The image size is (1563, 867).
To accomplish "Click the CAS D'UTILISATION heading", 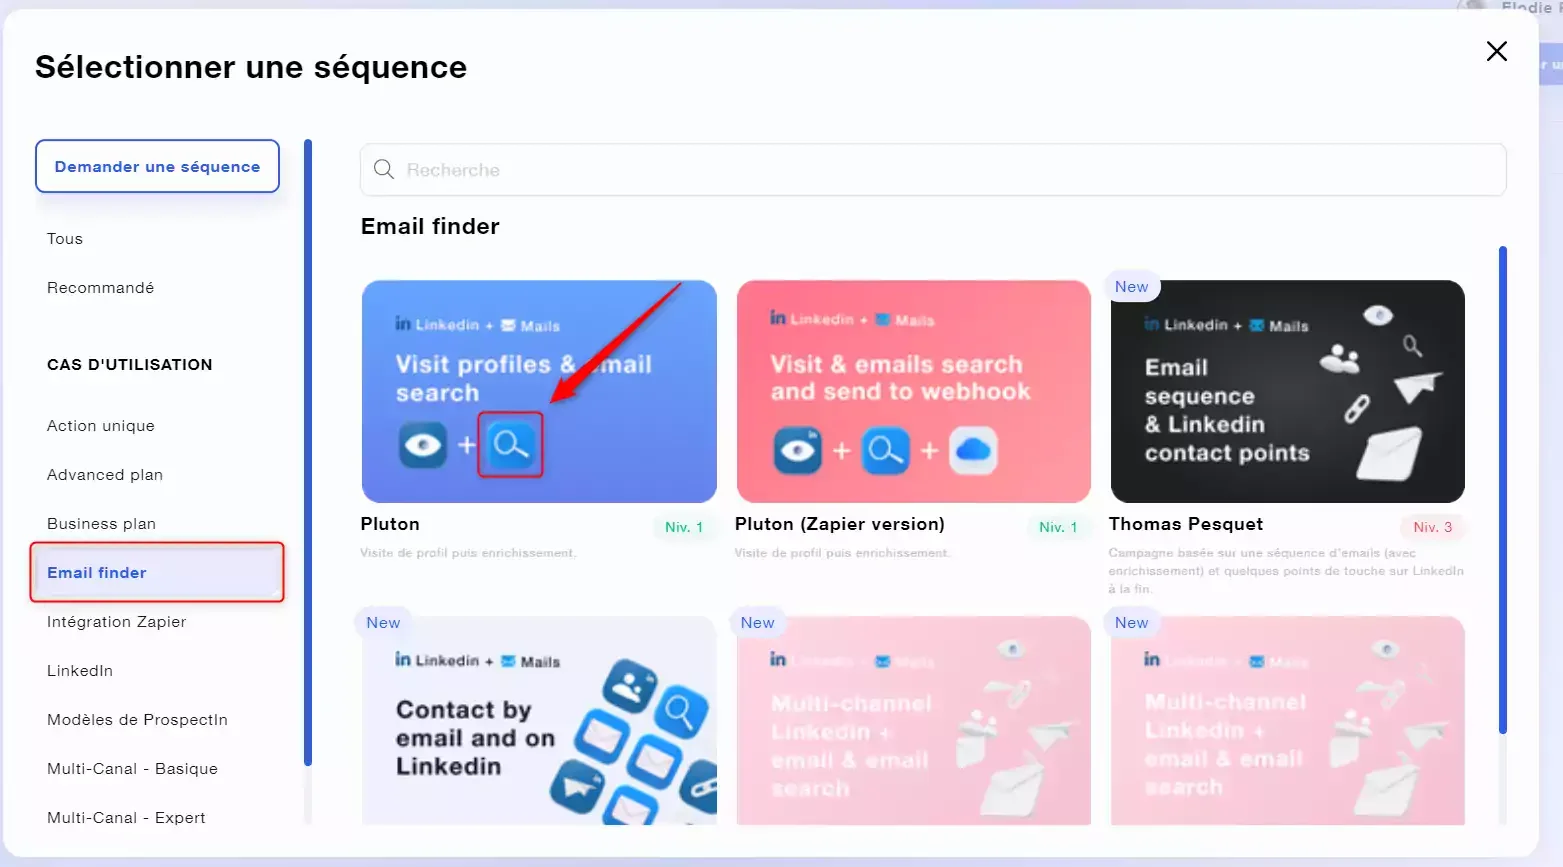I will 130,365.
